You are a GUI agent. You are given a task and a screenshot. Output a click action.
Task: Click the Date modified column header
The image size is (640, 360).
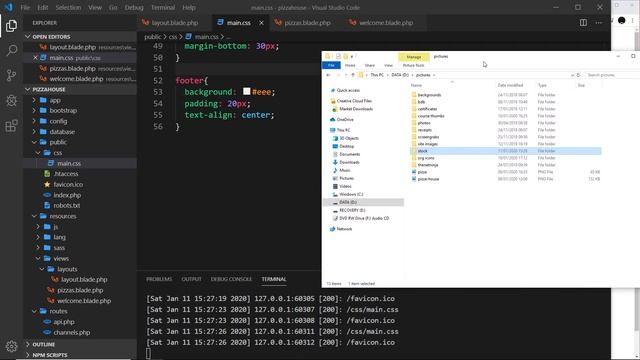[x=510, y=85]
